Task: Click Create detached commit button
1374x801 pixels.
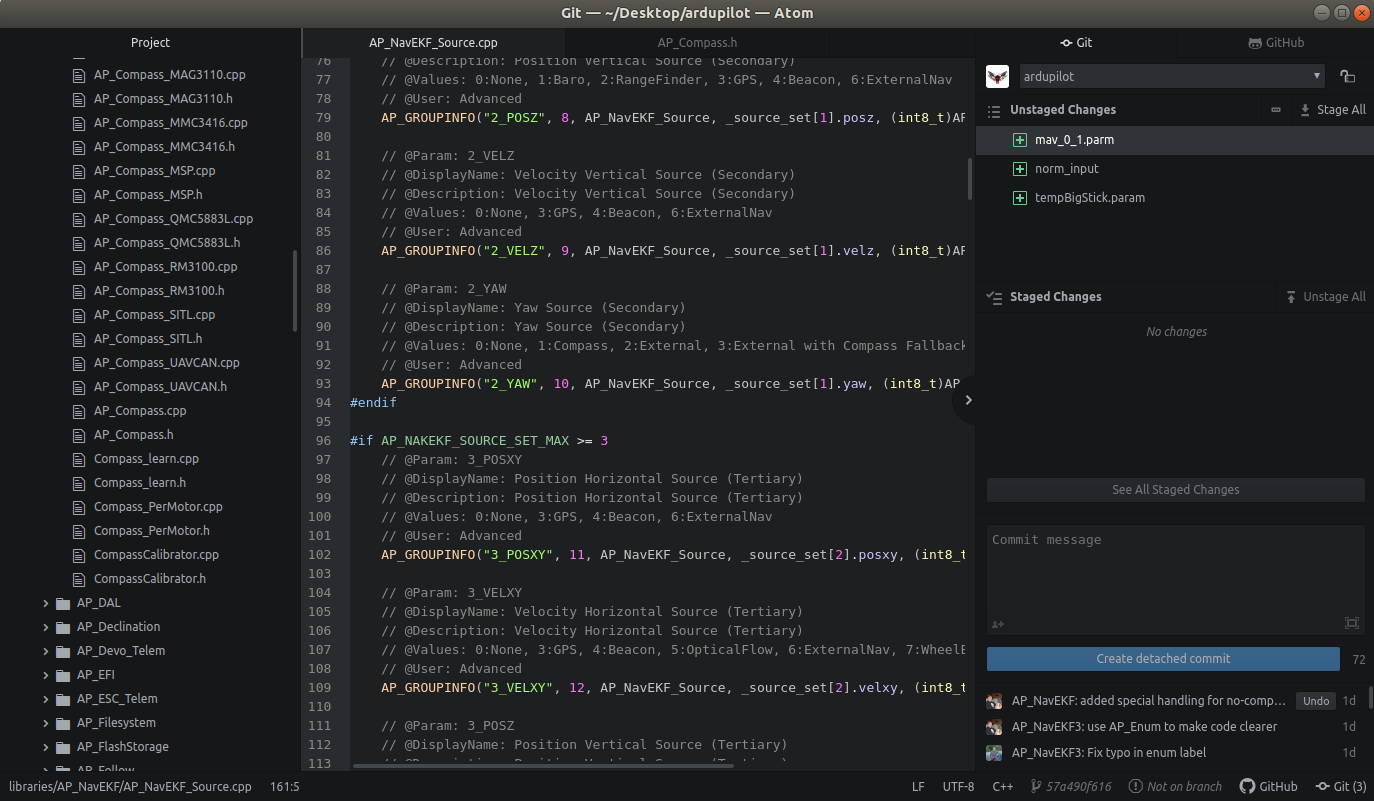Action: [1162, 659]
